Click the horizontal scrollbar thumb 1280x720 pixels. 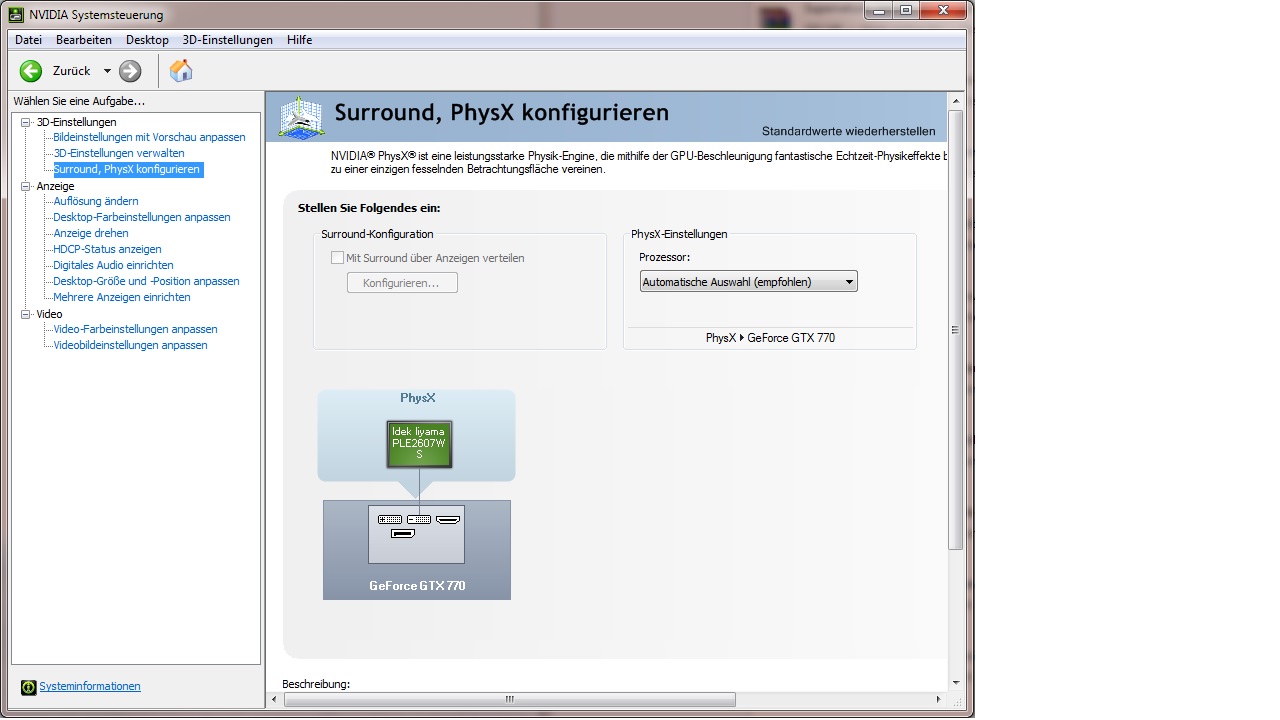pyautogui.click(x=510, y=699)
